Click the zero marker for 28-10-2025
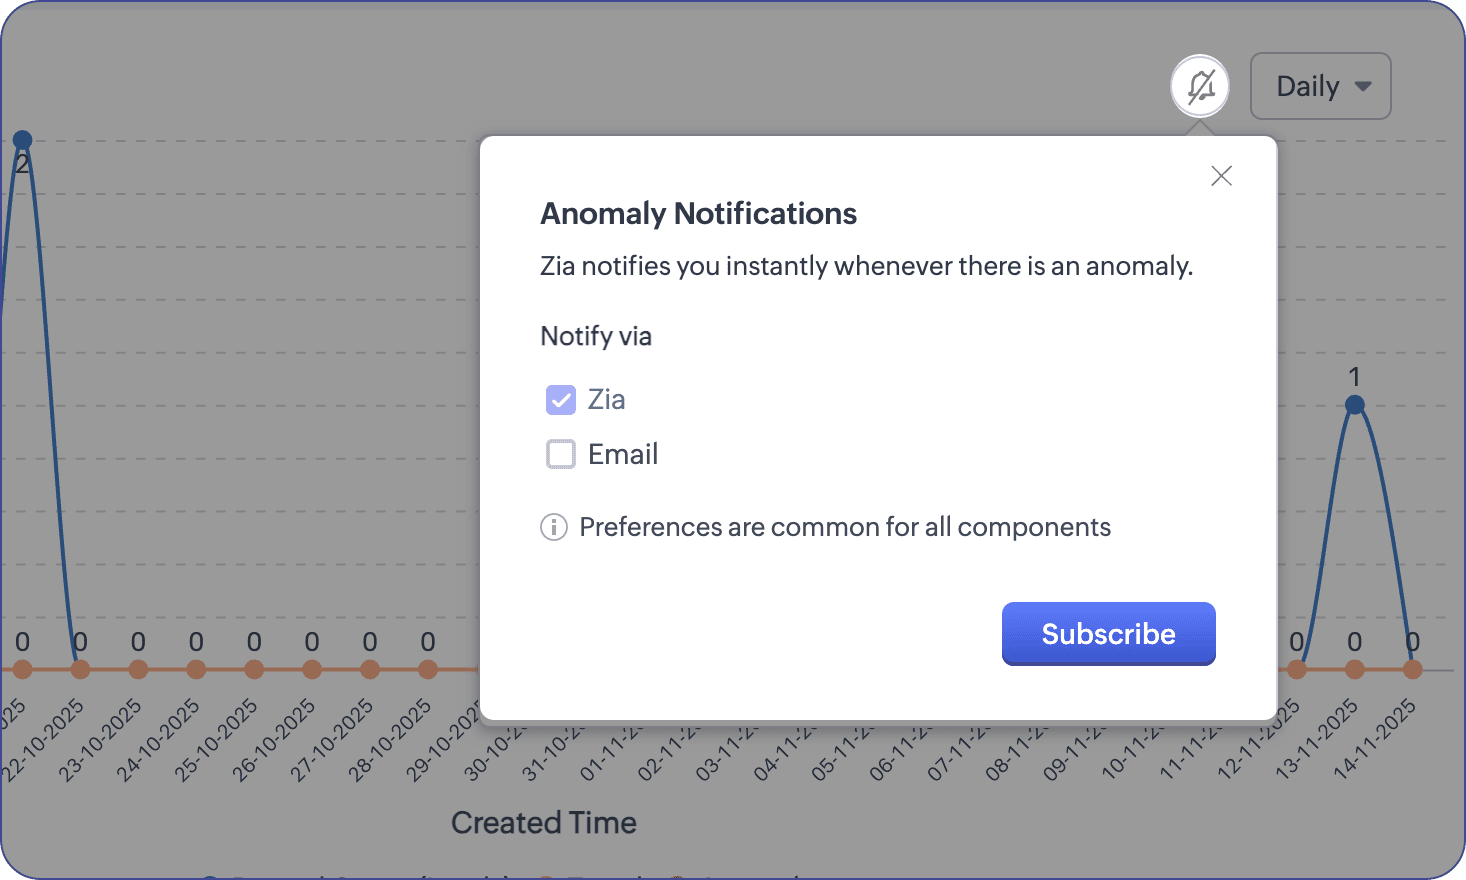This screenshot has width=1466, height=880. 428,669
